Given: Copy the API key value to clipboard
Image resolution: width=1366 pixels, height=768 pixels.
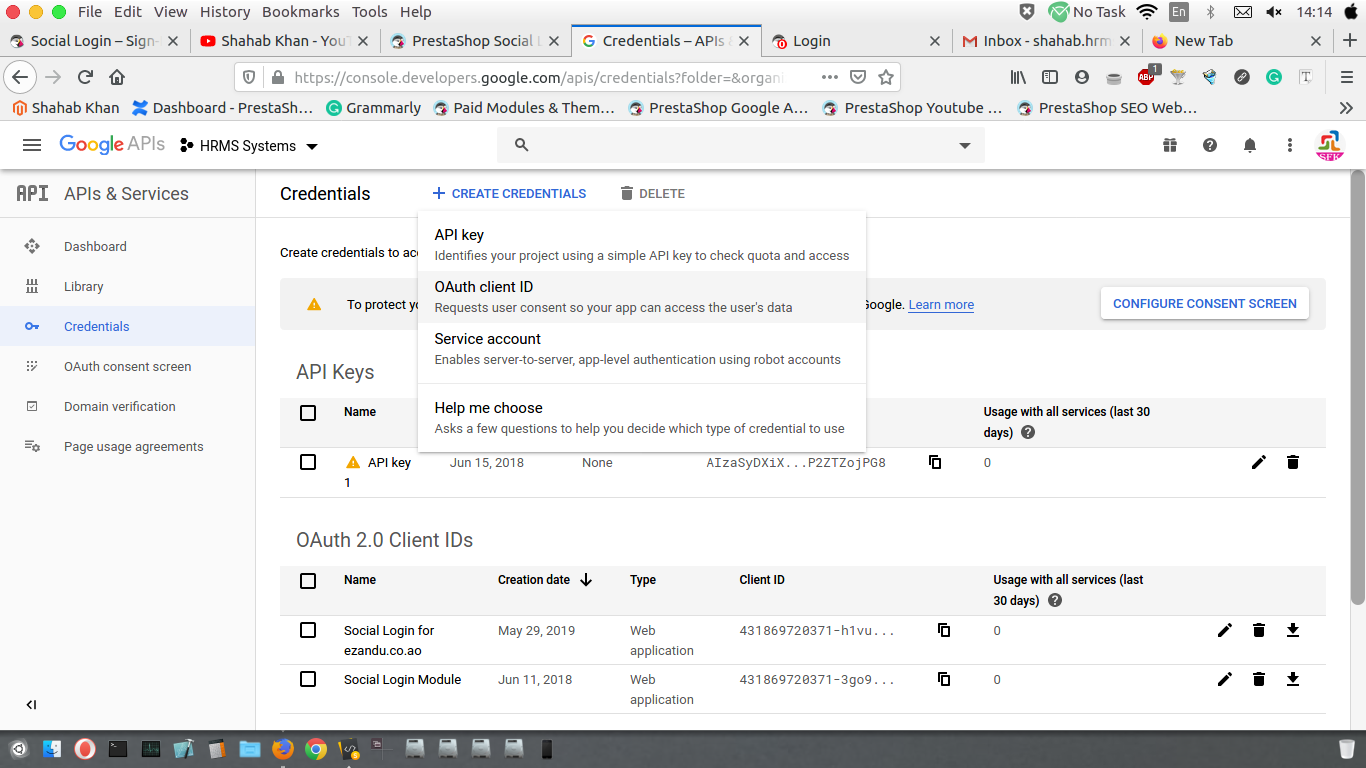Looking at the screenshot, I should pyautogui.click(x=935, y=462).
